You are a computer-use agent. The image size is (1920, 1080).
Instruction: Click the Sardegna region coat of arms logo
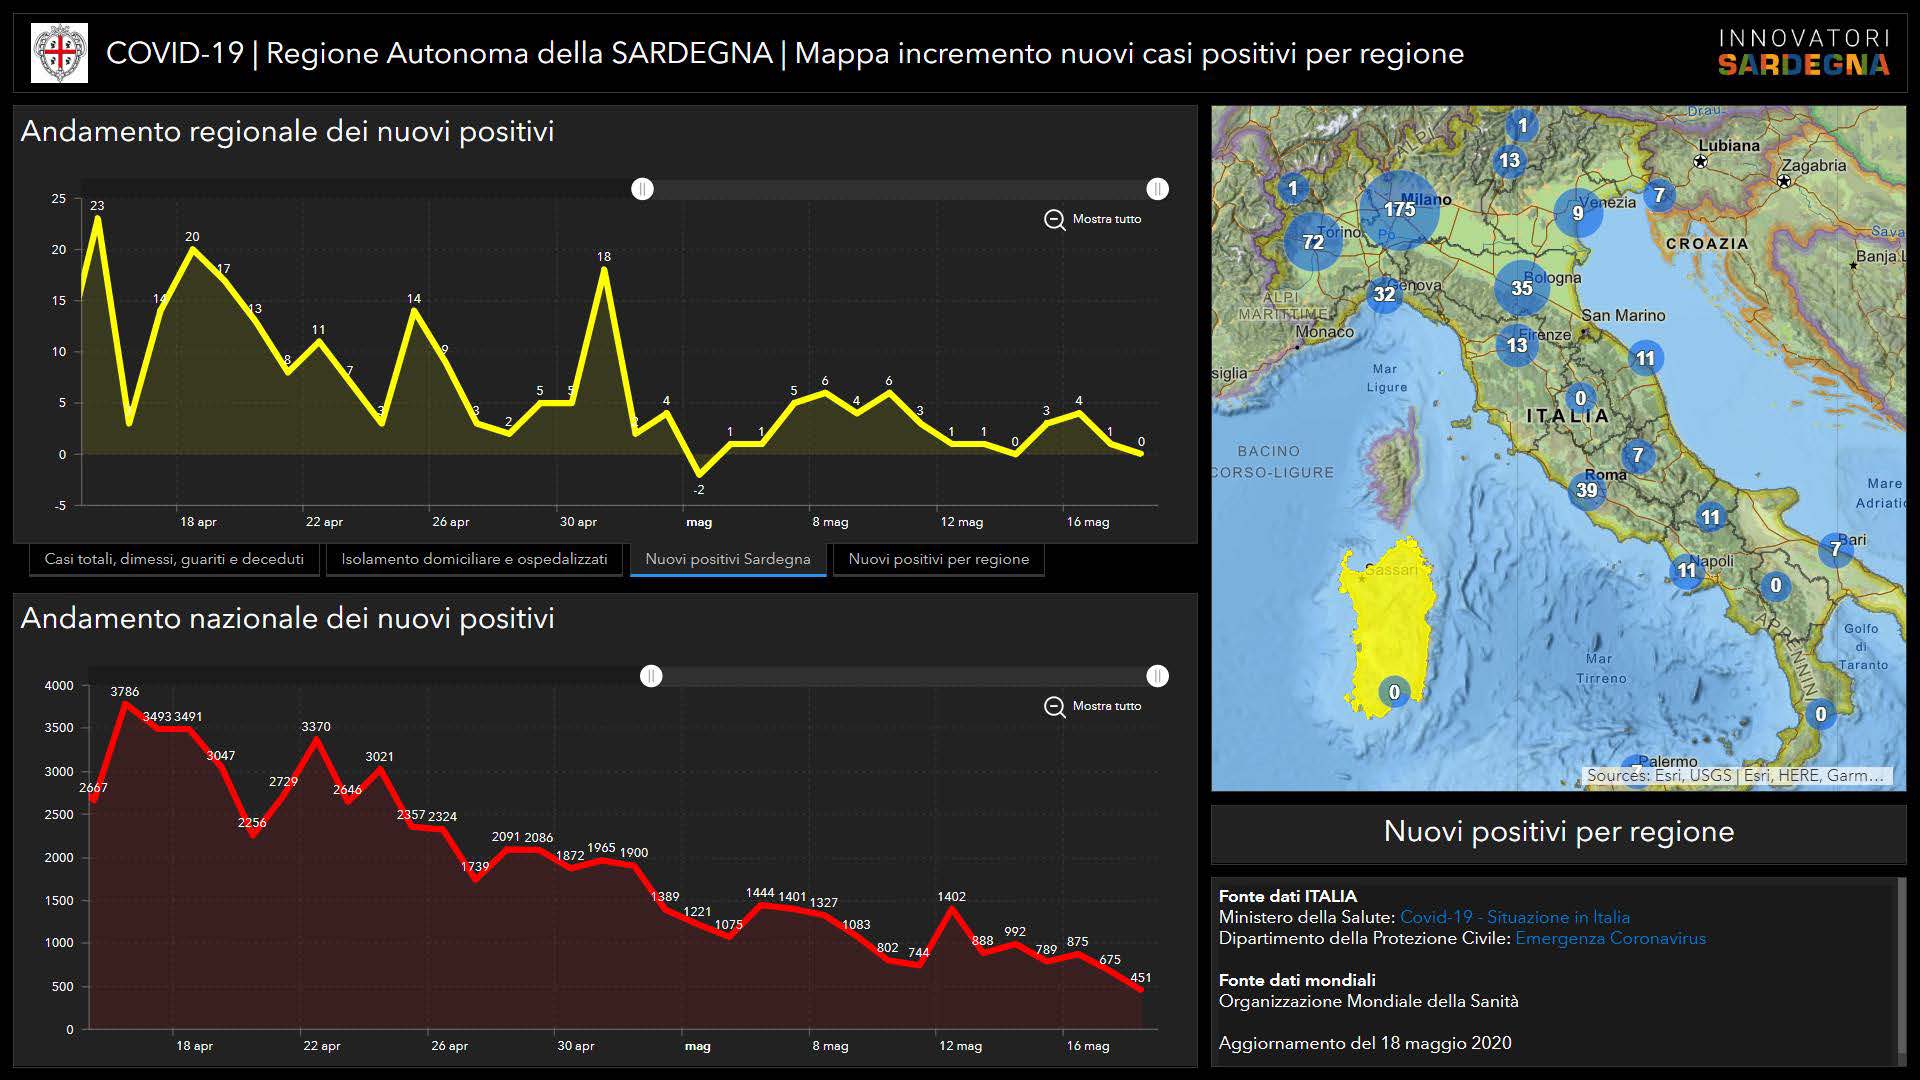[x=60, y=53]
